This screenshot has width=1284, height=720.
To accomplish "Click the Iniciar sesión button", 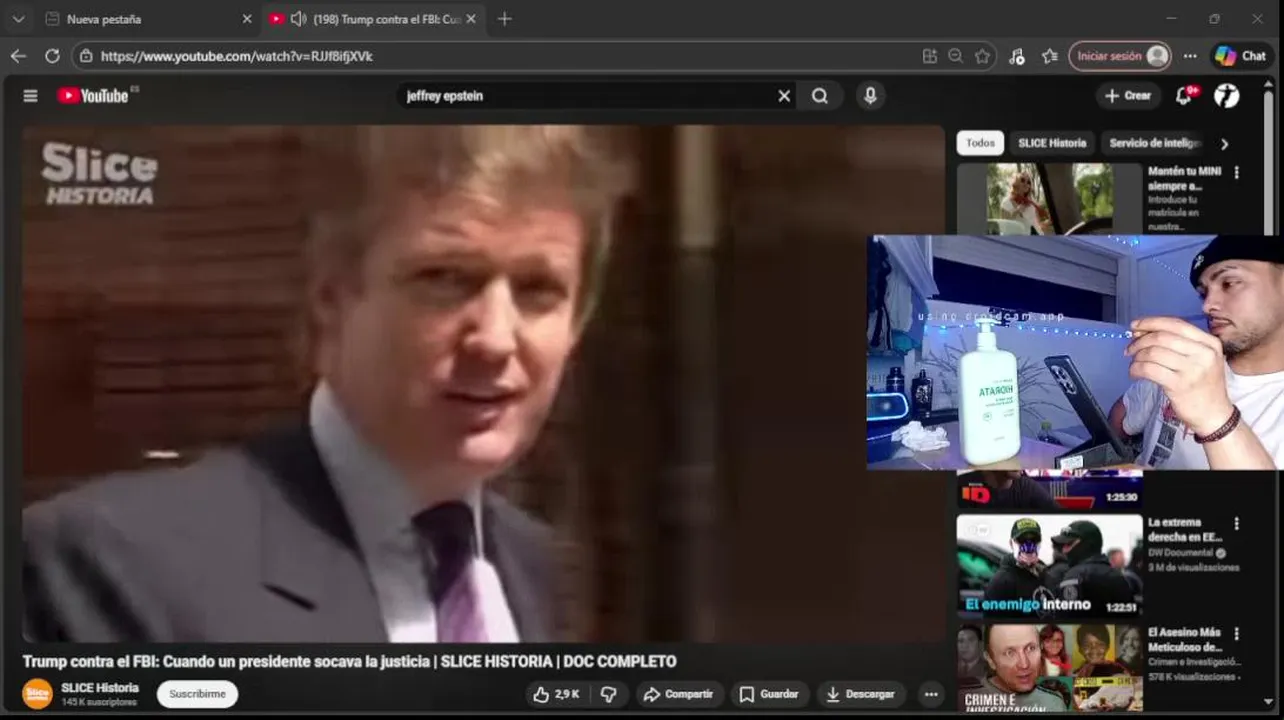I will pyautogui.click(x=1120, y=56).
